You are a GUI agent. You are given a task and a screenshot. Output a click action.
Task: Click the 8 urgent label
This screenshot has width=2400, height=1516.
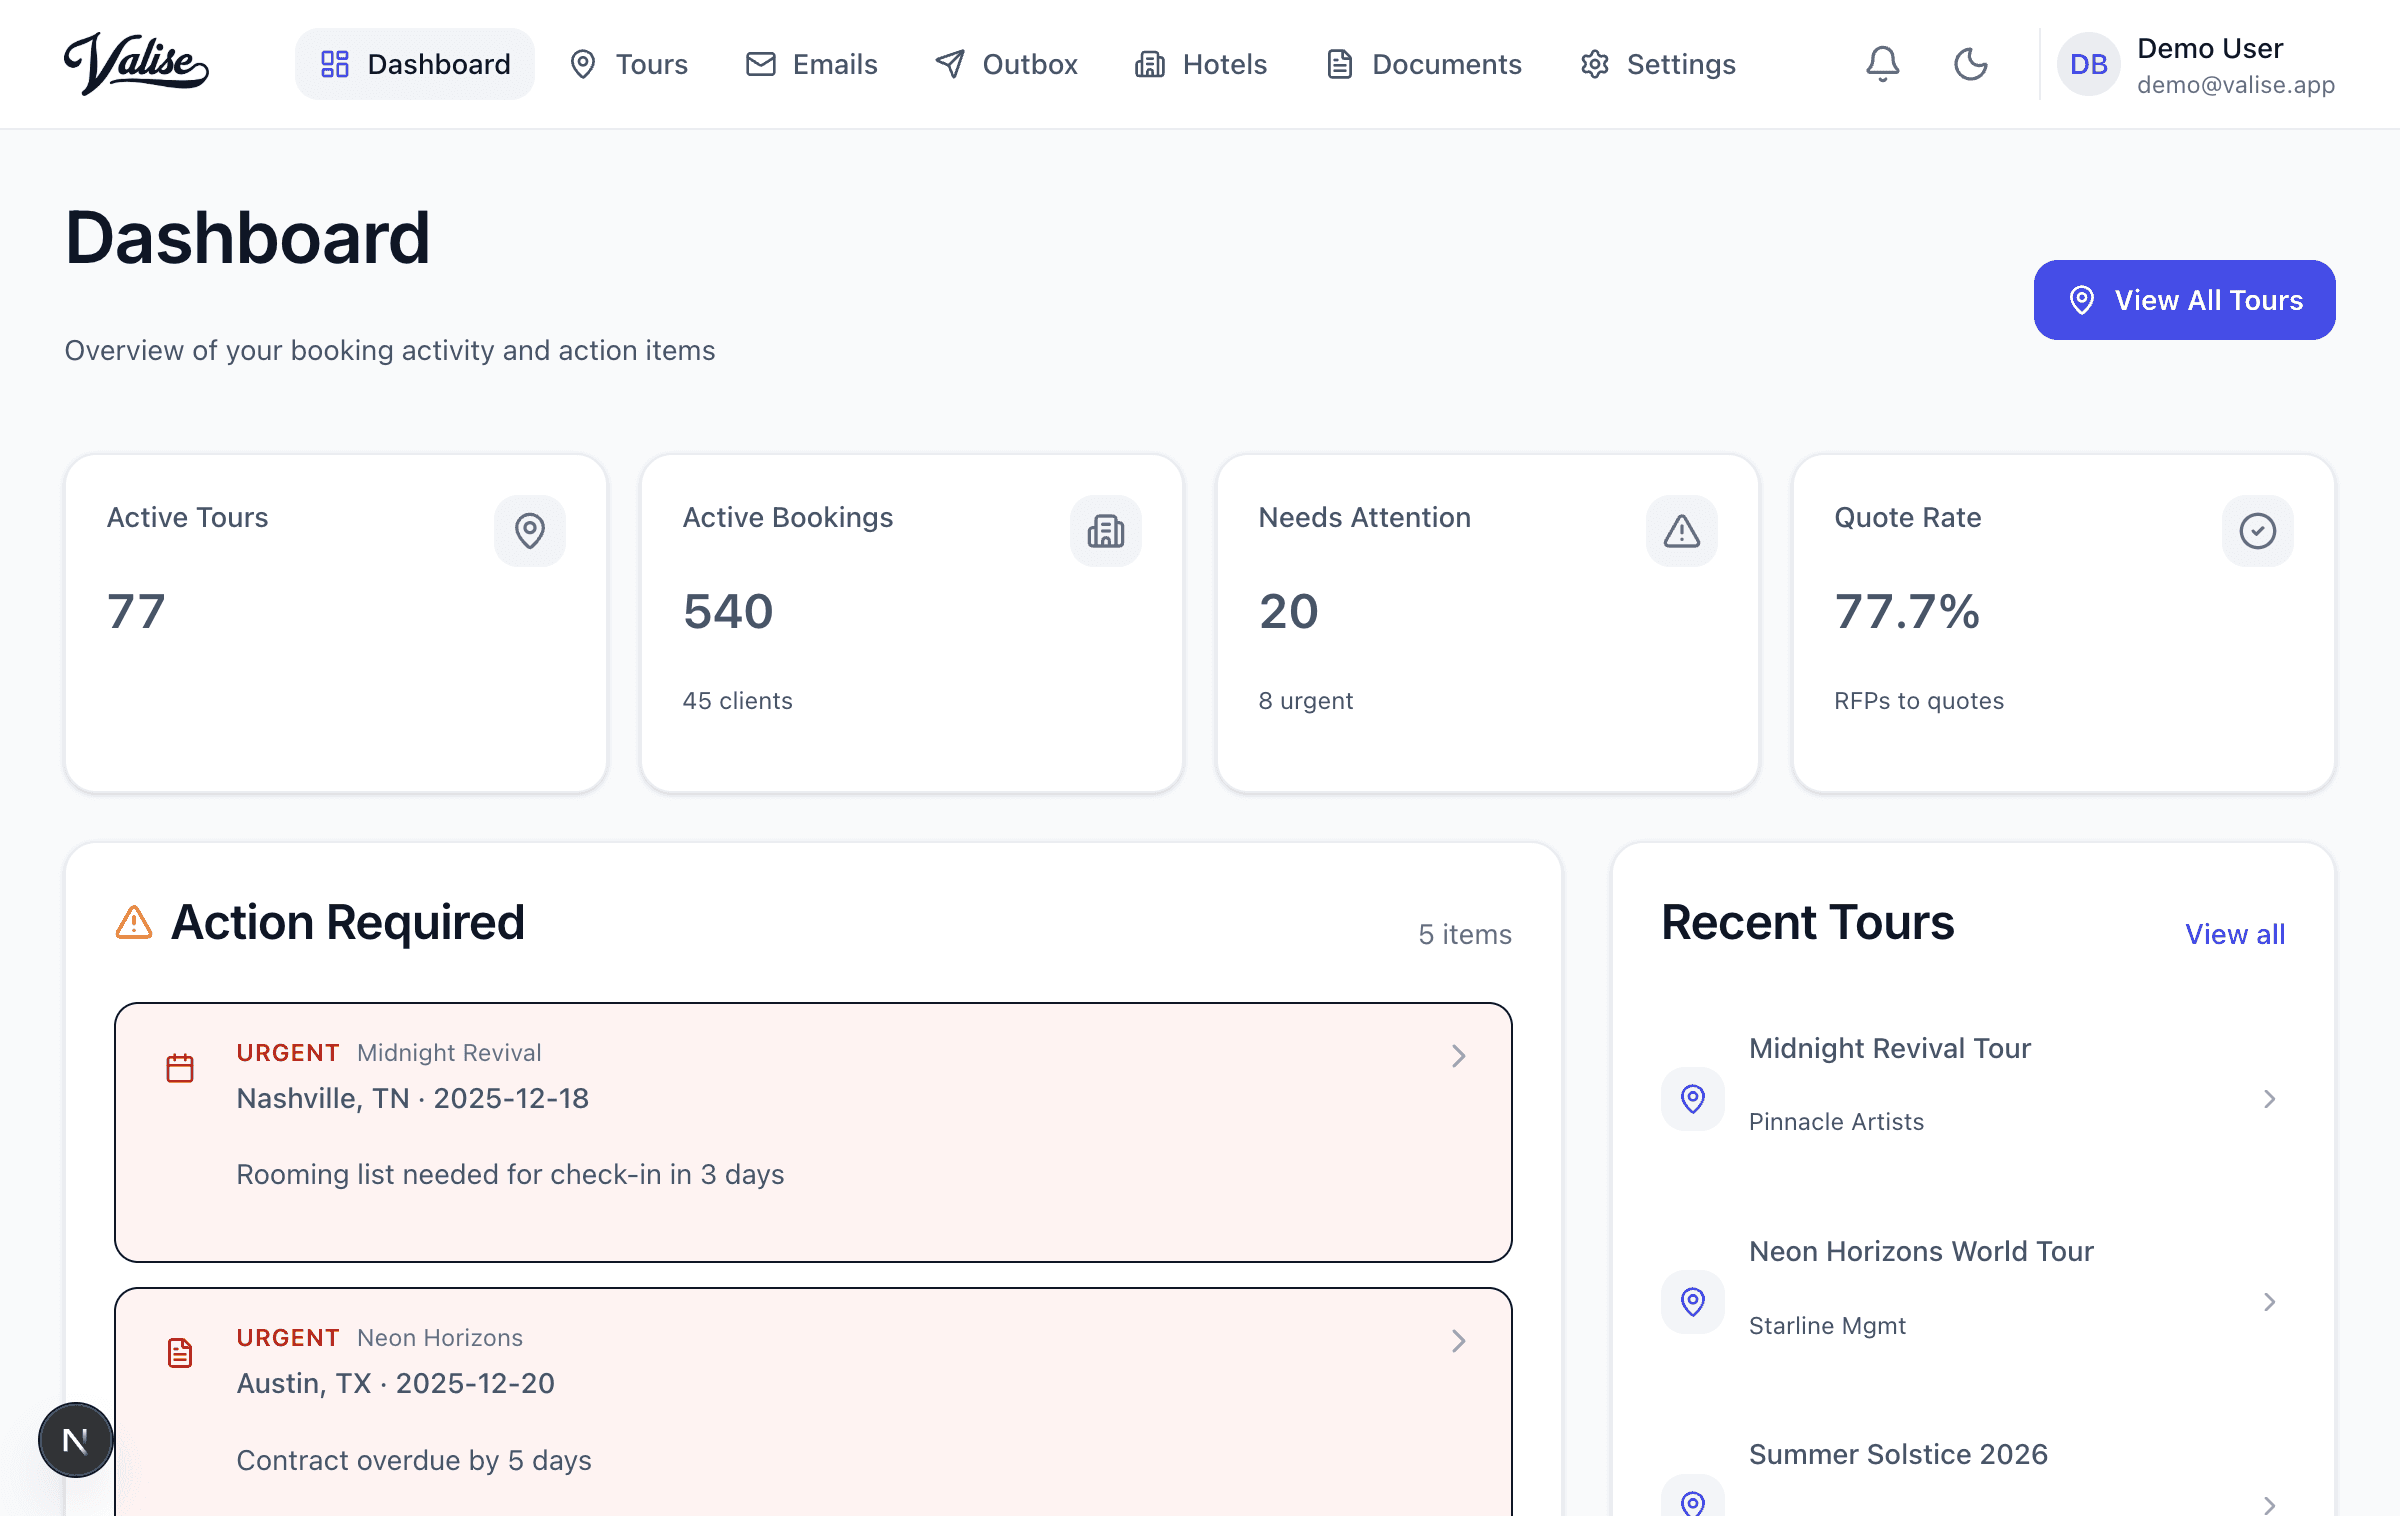tap(1305, 700)
